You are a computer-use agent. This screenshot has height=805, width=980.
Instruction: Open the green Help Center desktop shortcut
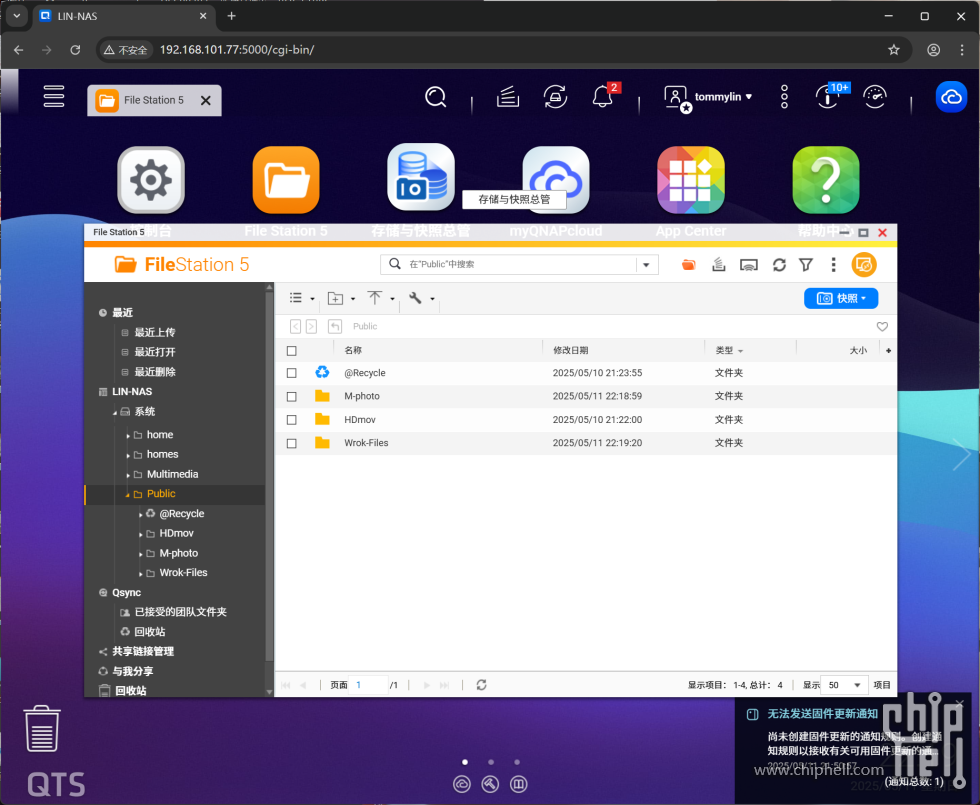(x=826, y=180)
